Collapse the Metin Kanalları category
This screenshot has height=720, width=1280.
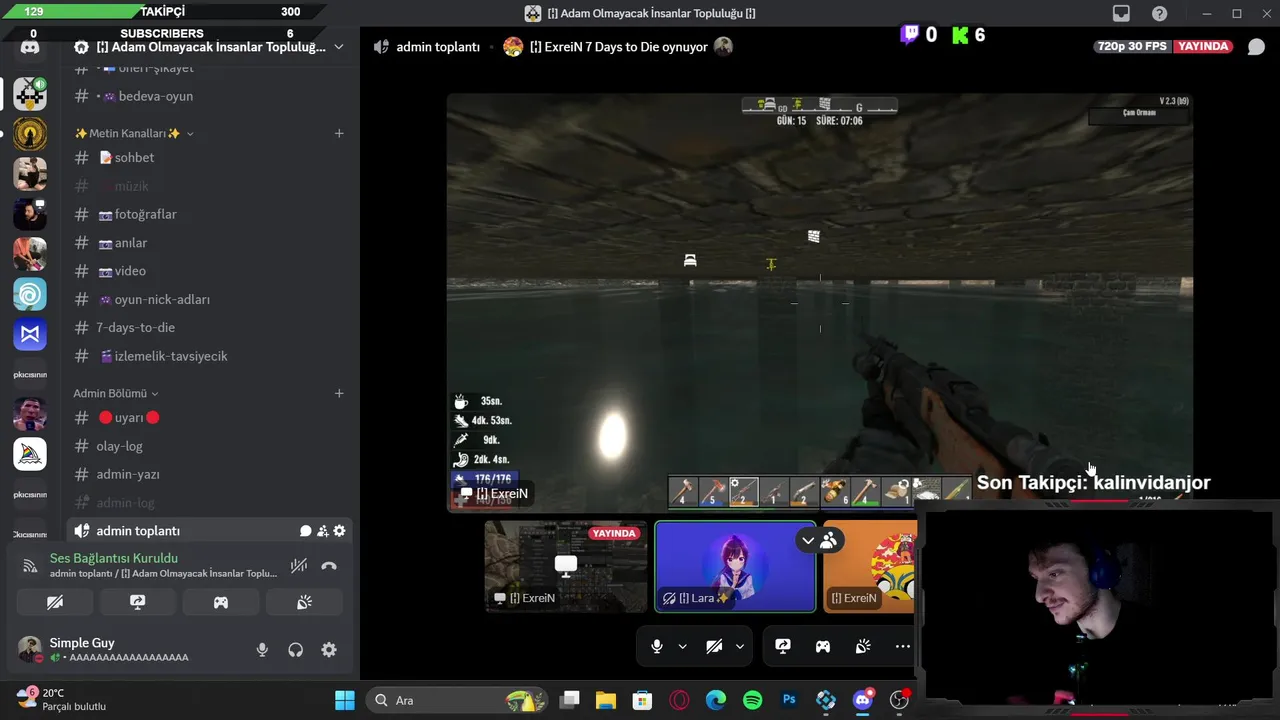134,133
